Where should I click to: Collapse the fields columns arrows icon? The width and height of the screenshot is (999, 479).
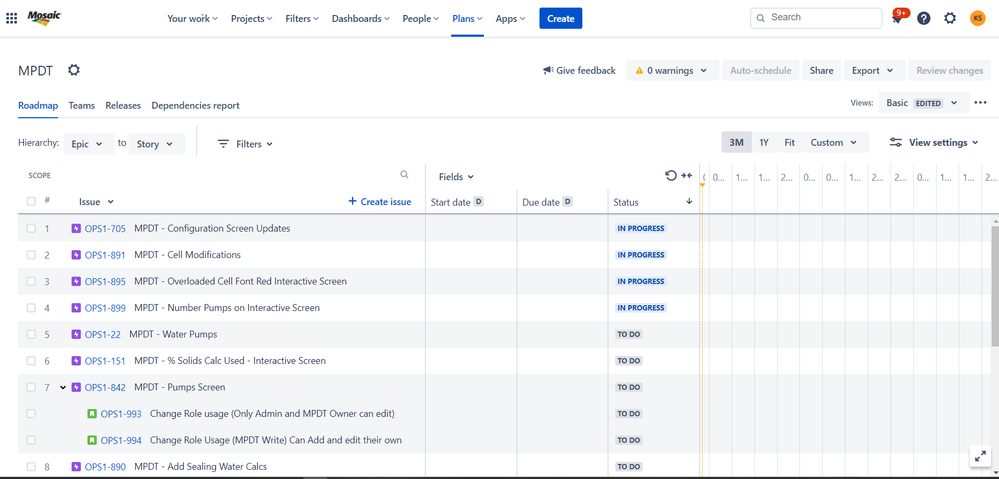click(x=686, y=176)
